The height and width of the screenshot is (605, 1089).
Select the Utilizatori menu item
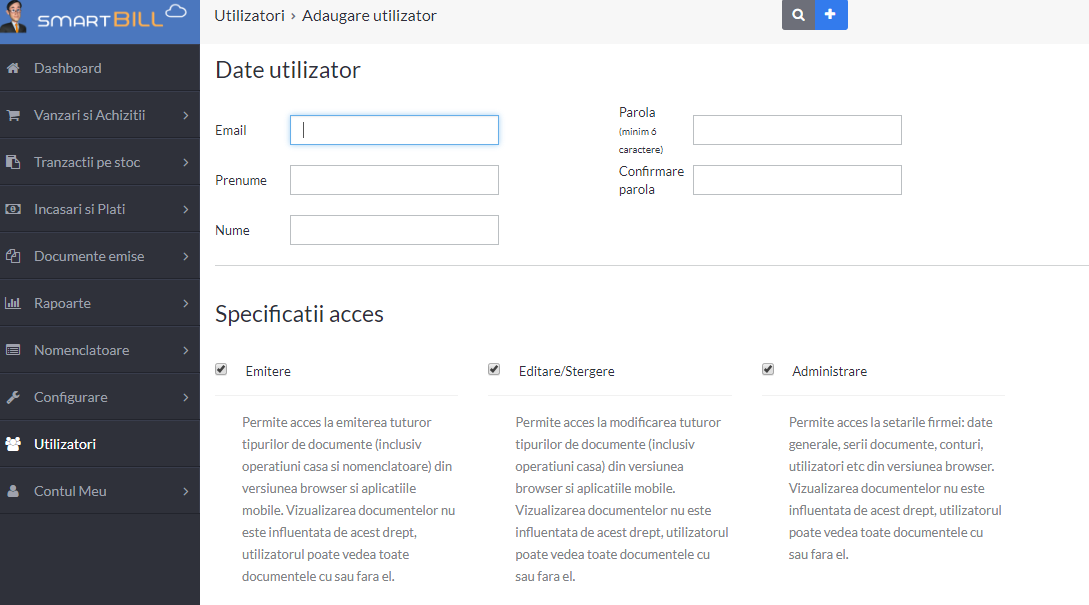click(x=100, y=444)
